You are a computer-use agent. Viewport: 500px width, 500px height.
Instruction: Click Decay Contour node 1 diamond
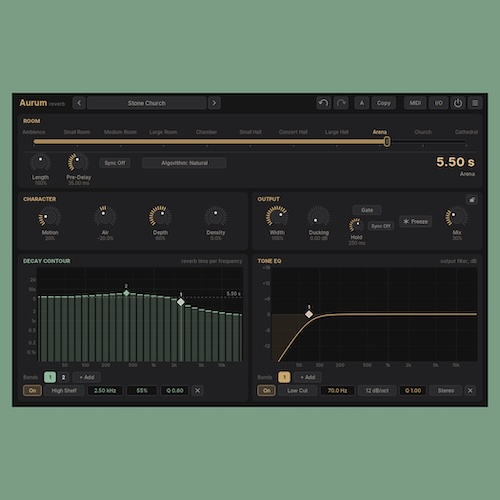click(181, 302)
